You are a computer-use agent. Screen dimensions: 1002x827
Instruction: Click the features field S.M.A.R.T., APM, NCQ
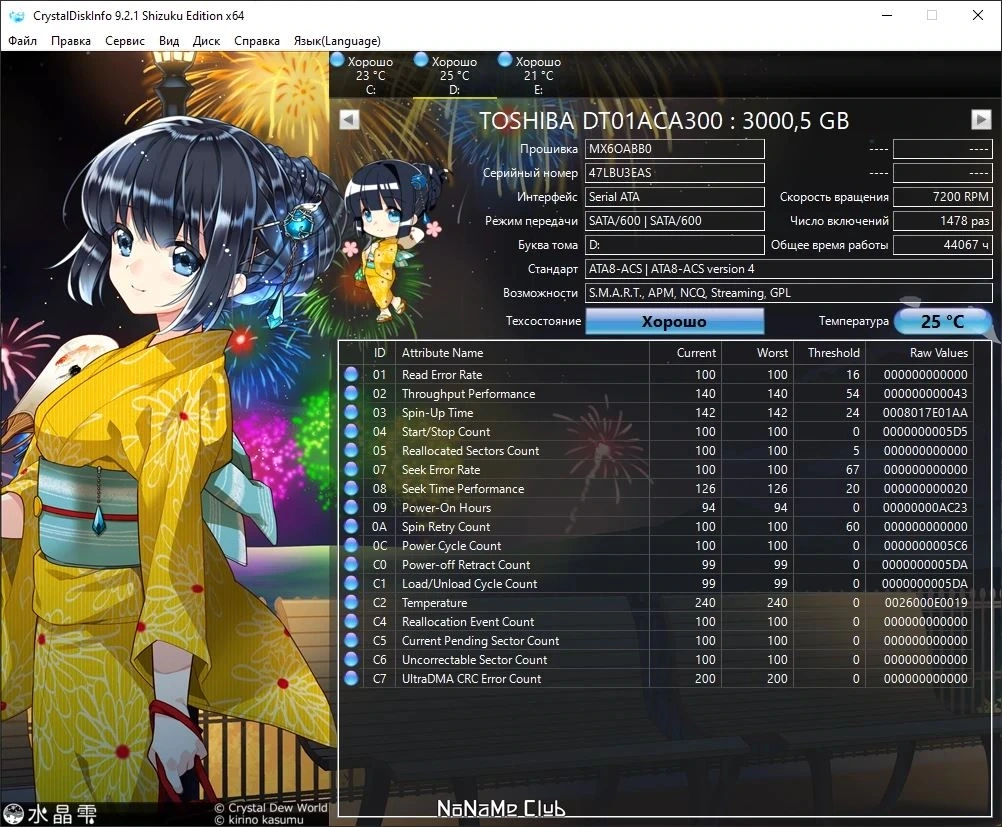pyautogui.click(x=789, y=293)
